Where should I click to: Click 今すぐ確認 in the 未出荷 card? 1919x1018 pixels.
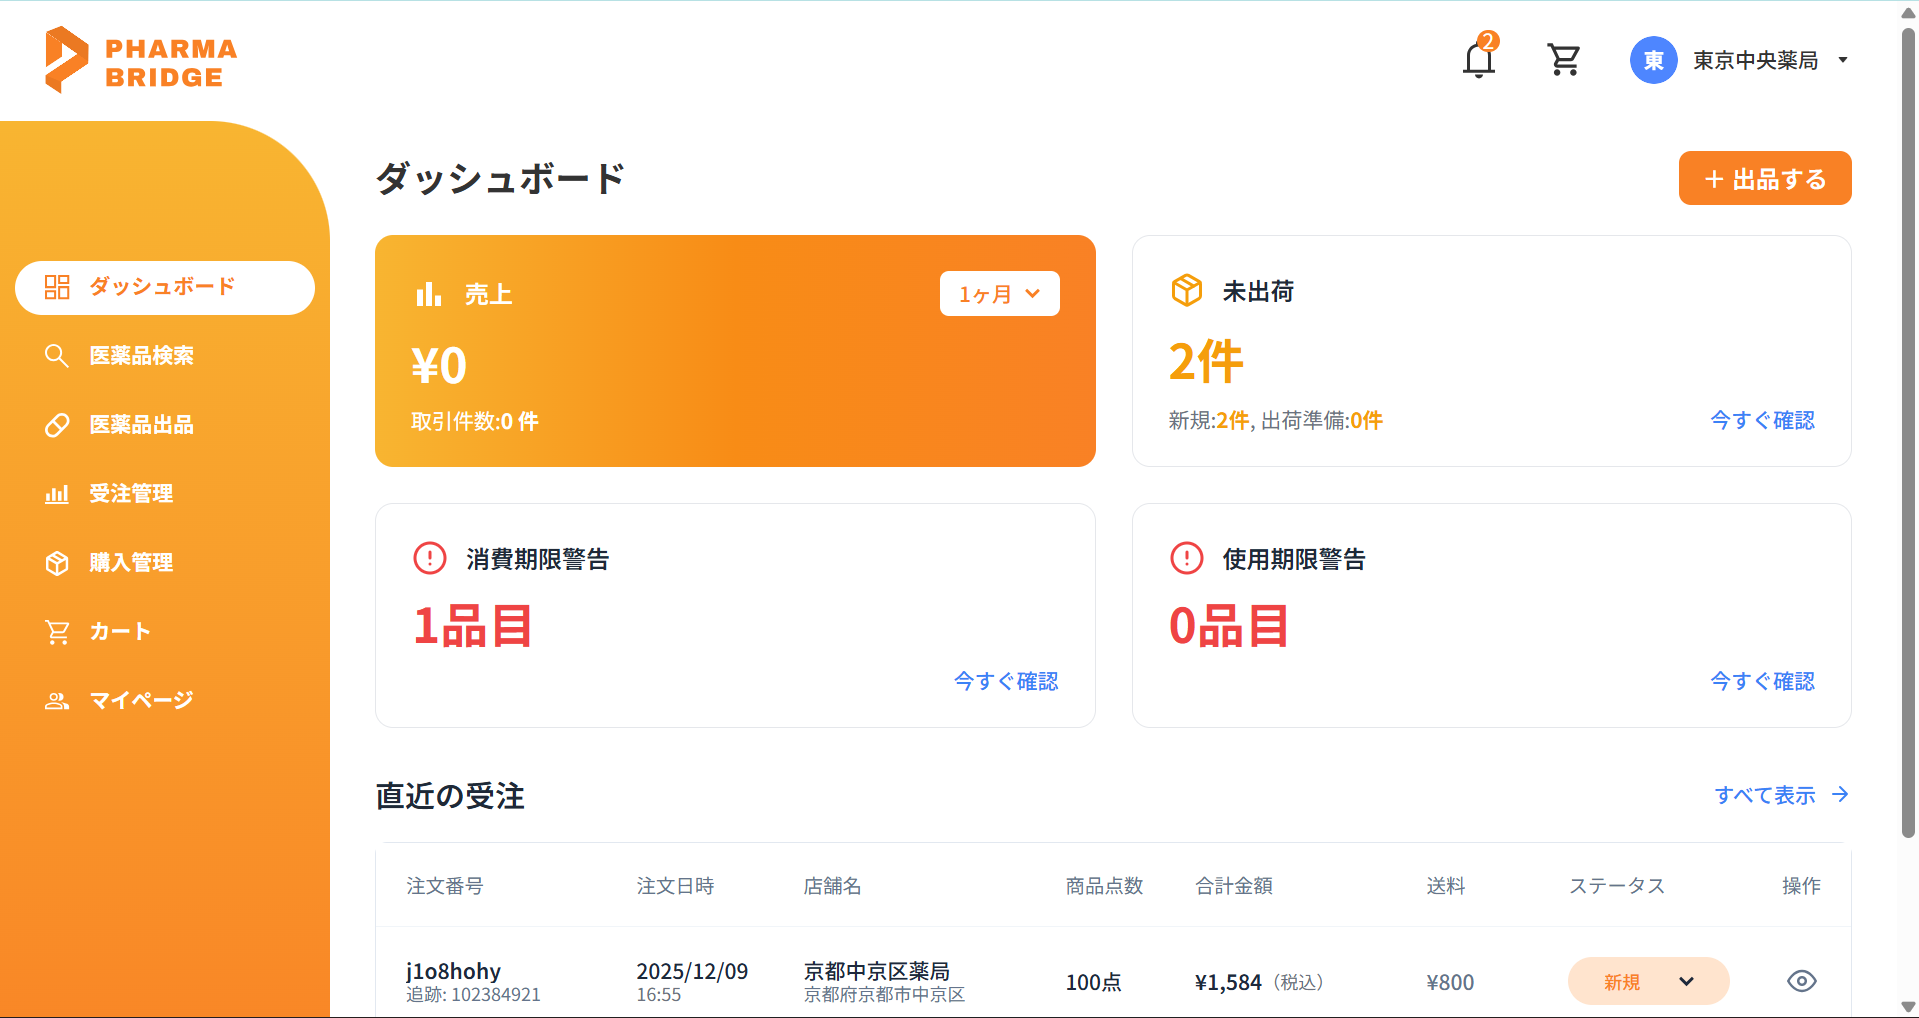pyautogui.click(x=1762, y=420)
